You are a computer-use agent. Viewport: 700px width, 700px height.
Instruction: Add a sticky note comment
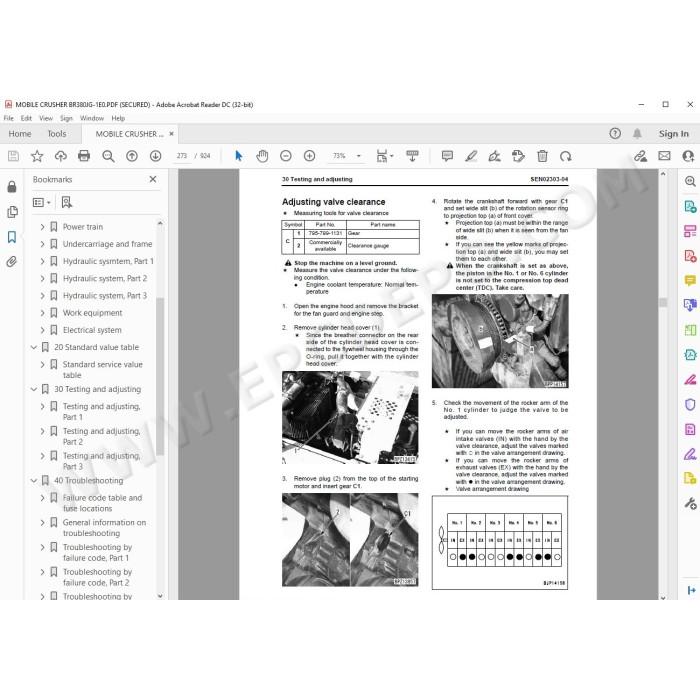pyautogui.click(x=447, y=156)
